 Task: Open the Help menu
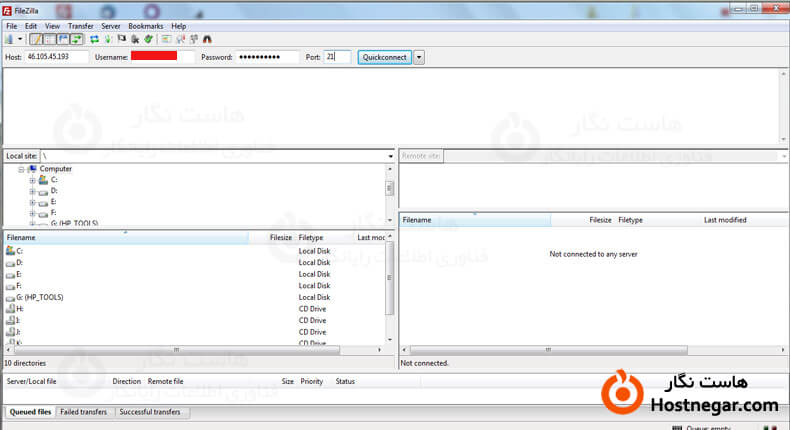pos(178,26)
